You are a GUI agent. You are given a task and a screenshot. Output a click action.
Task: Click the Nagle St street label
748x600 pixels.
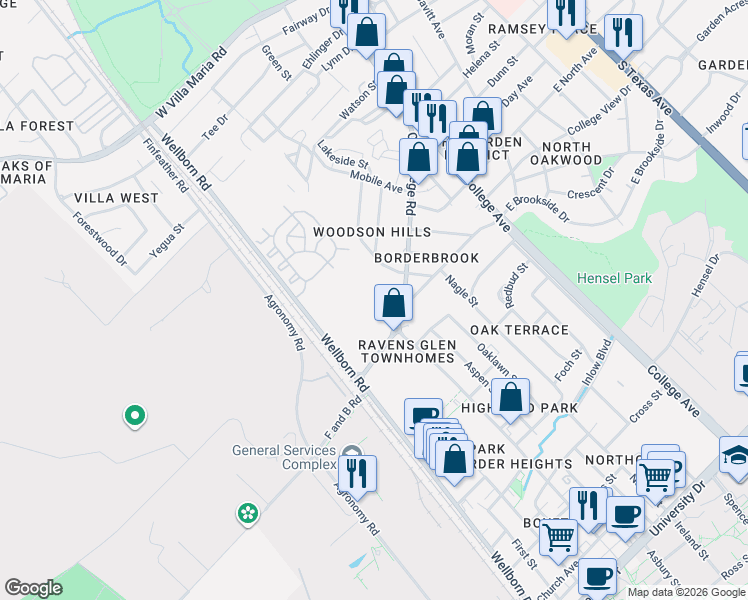tap(461, 291)
